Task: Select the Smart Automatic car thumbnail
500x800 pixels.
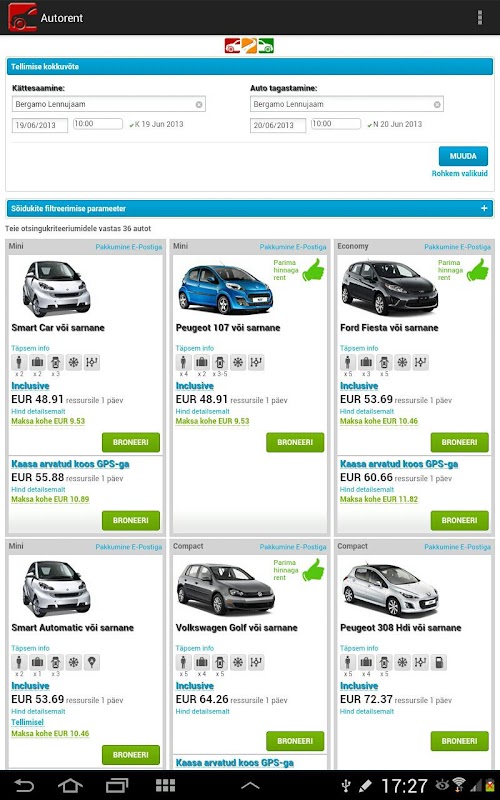Action: (56, 588)
